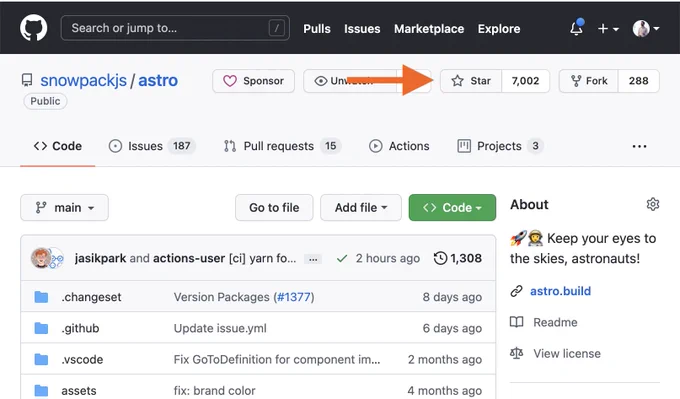This screenshot has width=680, height=399.
Task: Open Issues in the top navigation bar
Action: (x=362, y=29)
